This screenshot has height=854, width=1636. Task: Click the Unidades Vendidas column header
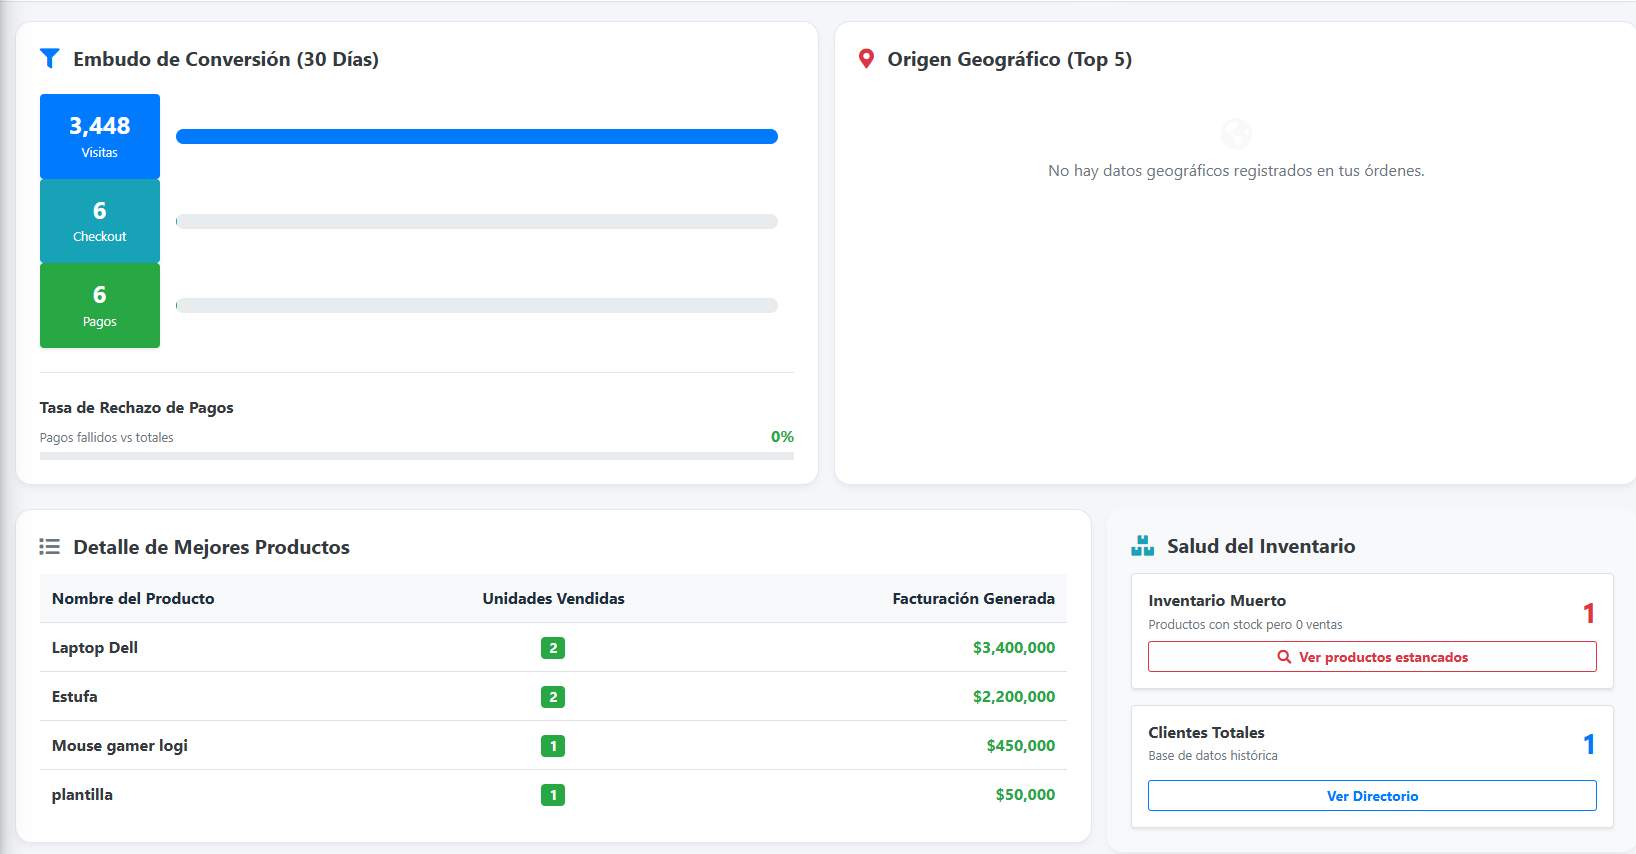point(553,598)
